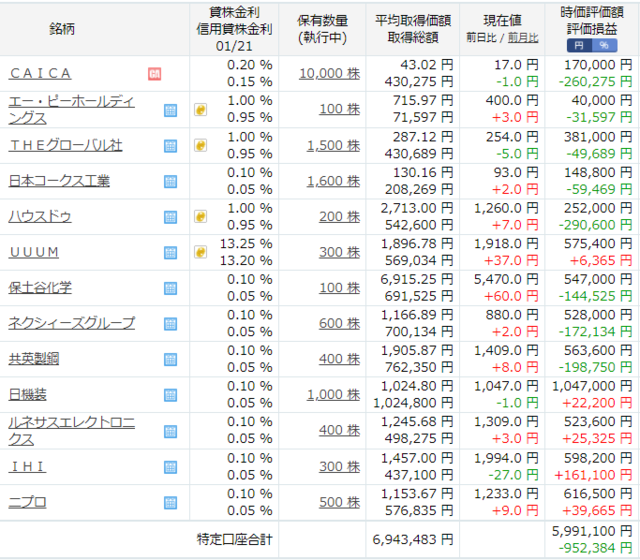Click the 前月比 header link
This screenshot has height=560, width=640.
(523, 38)
